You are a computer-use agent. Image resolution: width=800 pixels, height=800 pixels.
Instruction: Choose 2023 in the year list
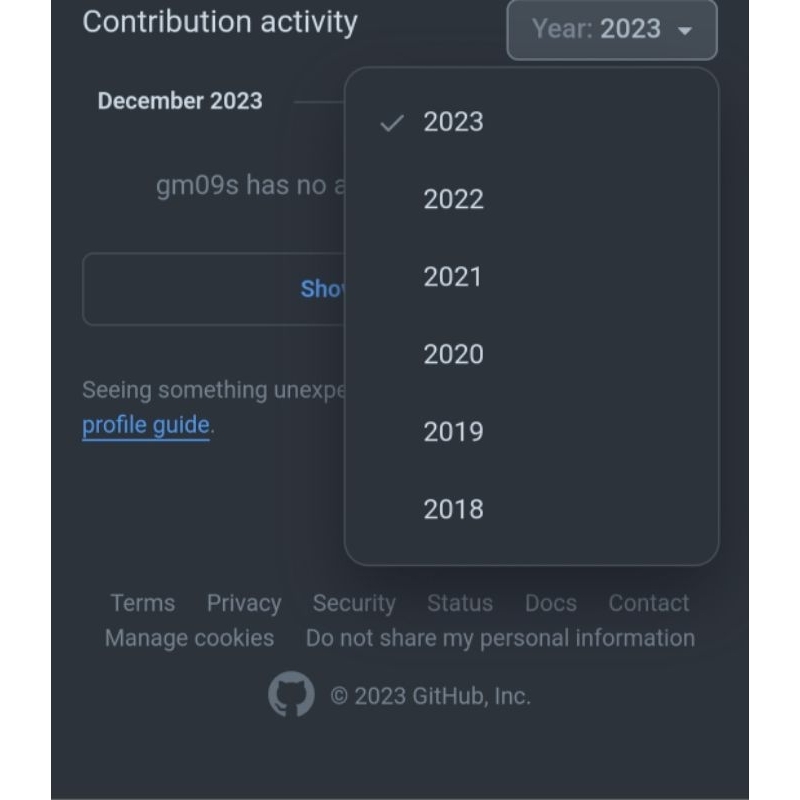pyautogui.click(x=455, y=122)
